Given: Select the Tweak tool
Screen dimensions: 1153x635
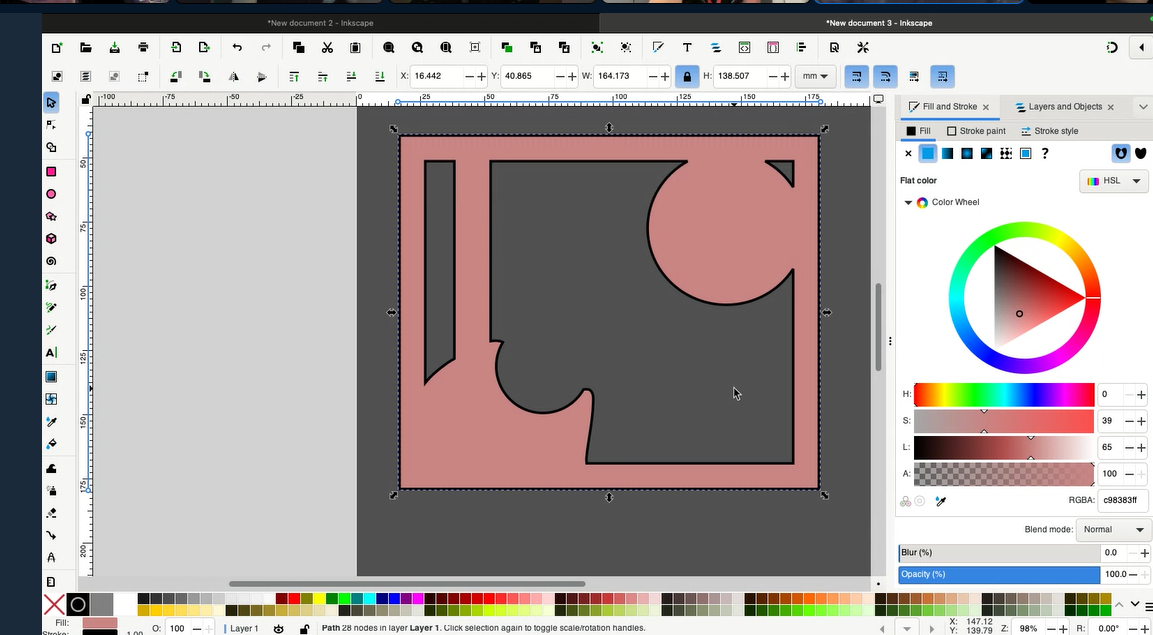Looking at the screenshot, I should click(51, 468).
